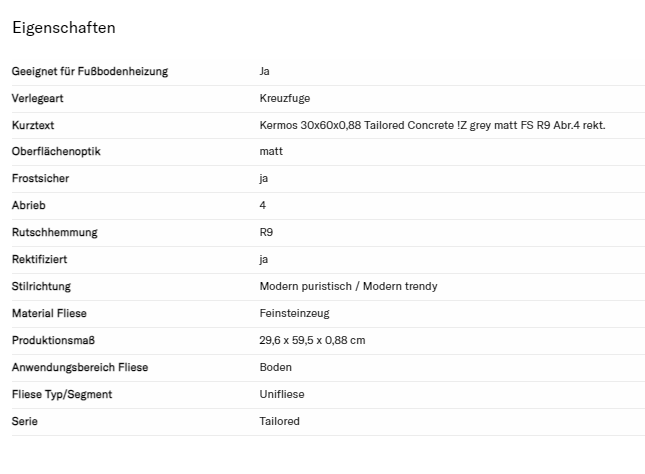Click the Modern puristisch / Modern trendy value

348,287
